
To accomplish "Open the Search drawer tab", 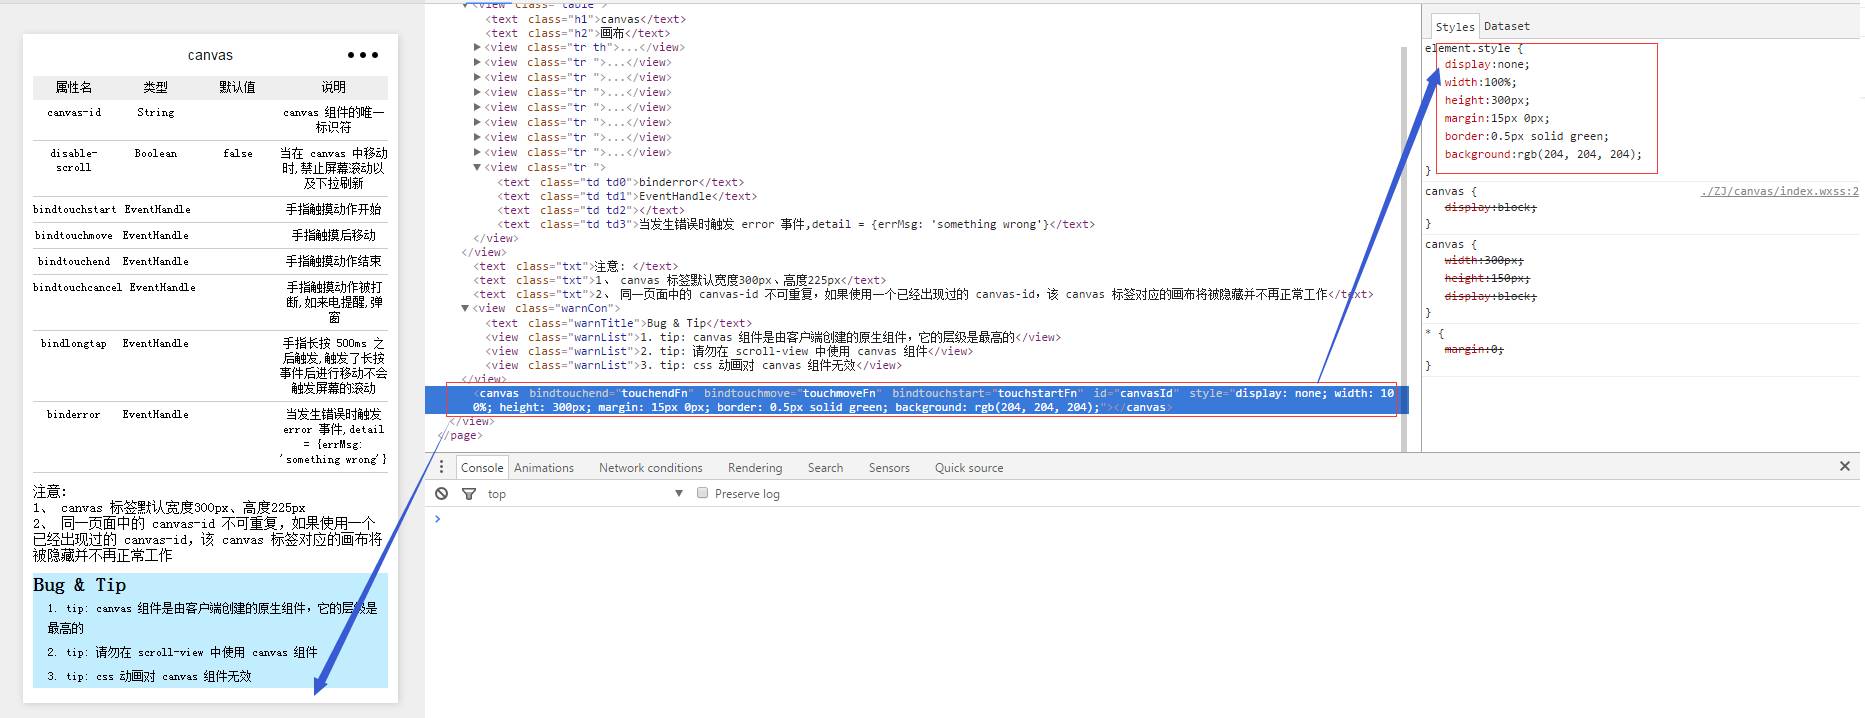I will coord(825,467).
